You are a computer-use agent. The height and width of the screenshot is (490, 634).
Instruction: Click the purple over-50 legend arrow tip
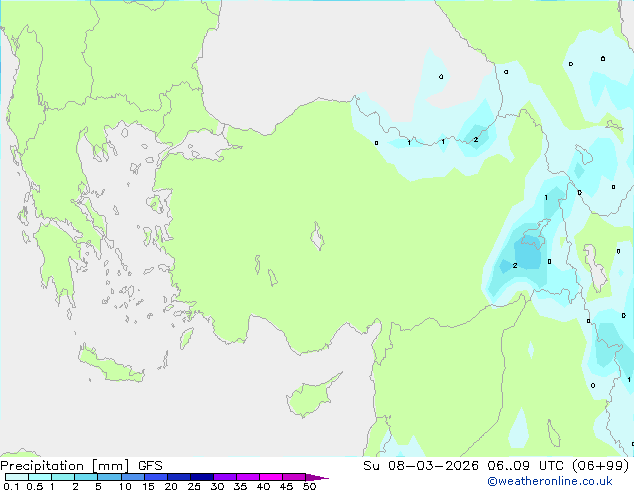pos(317,477)
